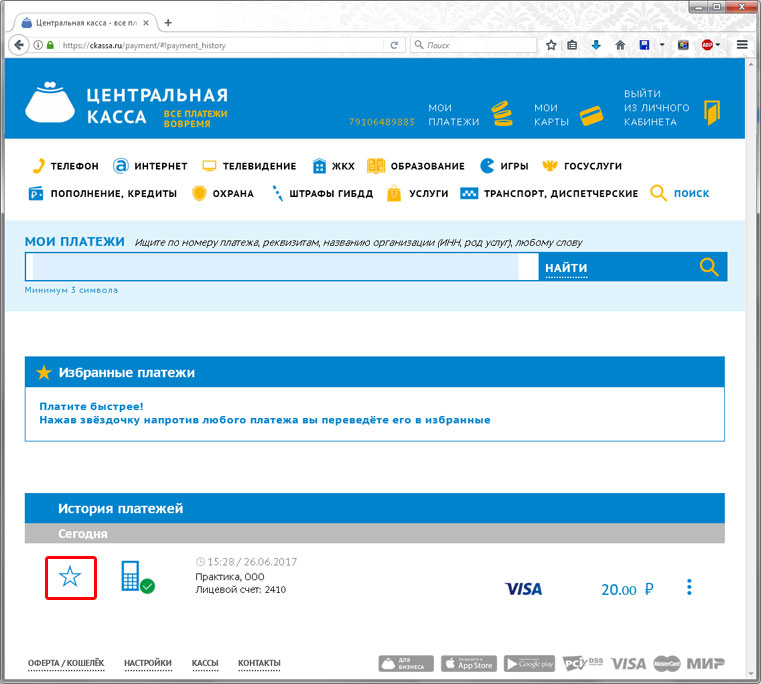Click the phone payment status icon
761x684 pixels.
(137, 577)
